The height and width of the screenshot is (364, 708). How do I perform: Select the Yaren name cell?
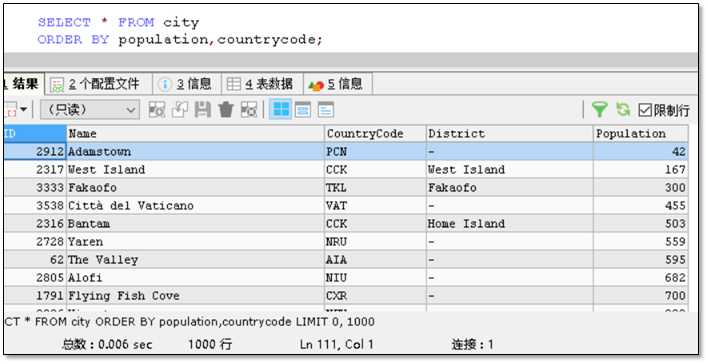coord(195,242)
